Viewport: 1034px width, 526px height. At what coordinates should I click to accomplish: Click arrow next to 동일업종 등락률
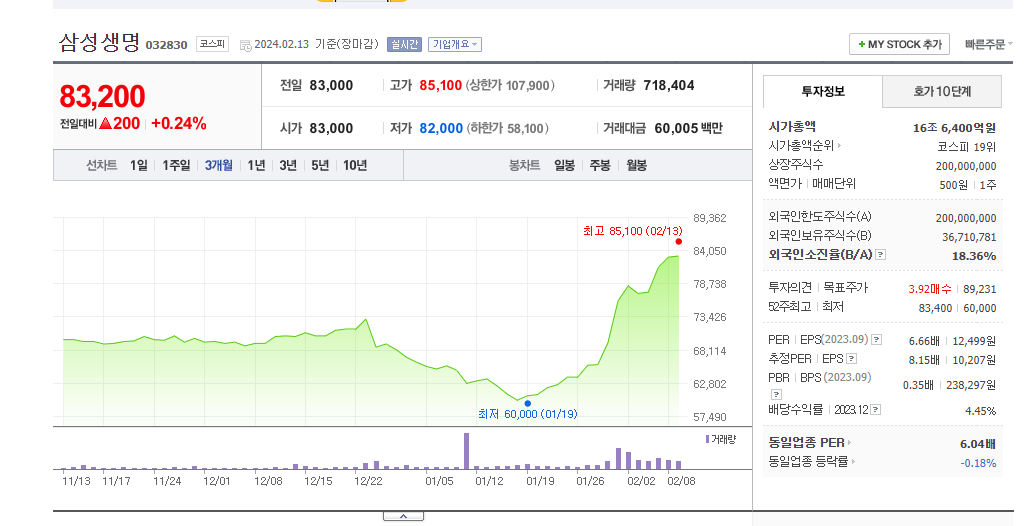(853, 461)
